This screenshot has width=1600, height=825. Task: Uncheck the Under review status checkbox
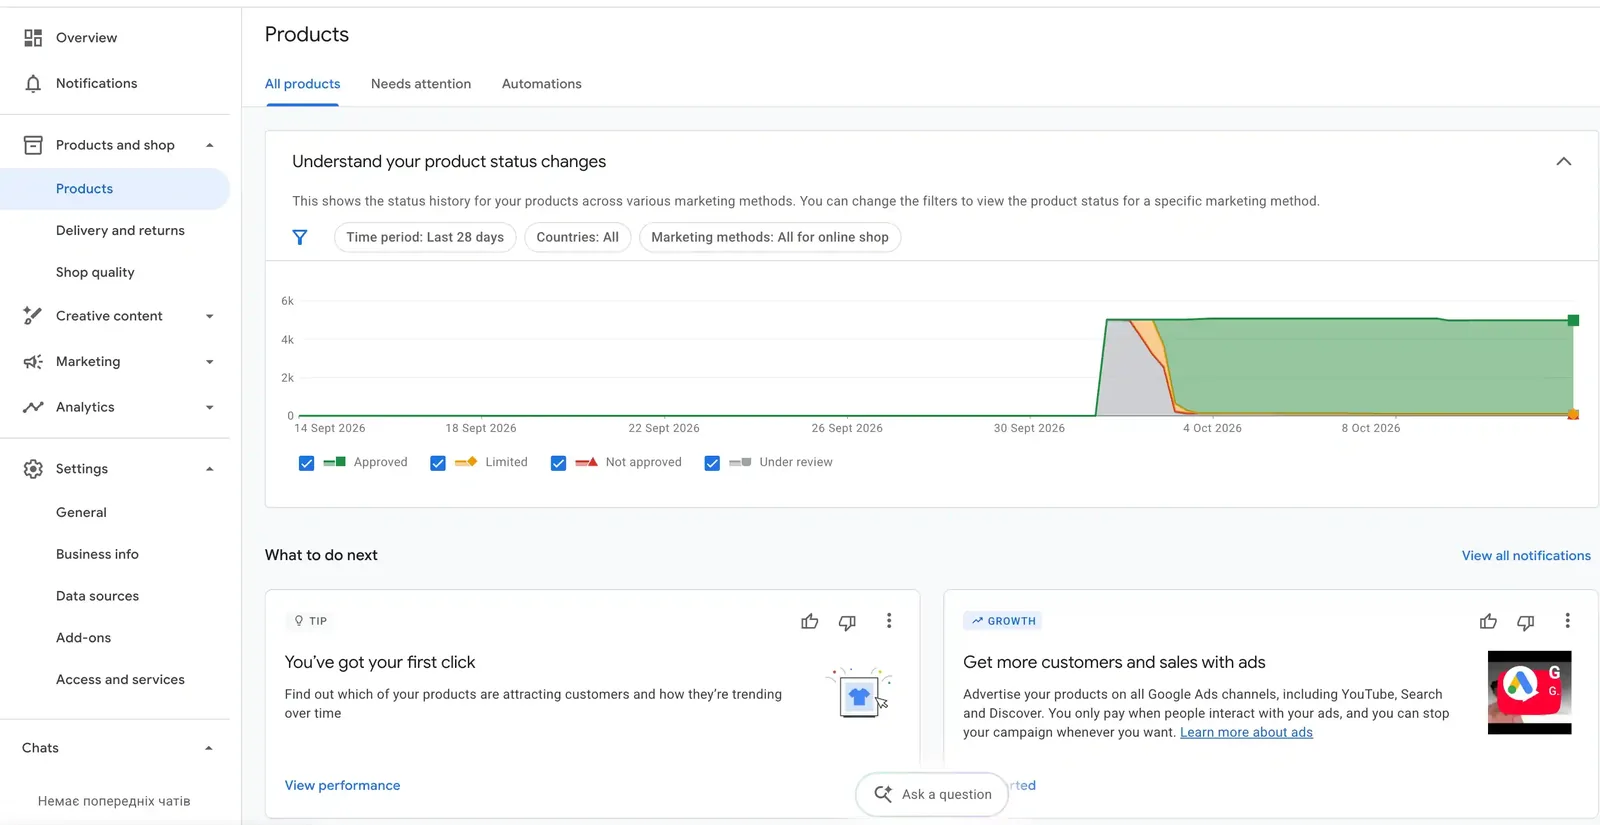[712, 463]
